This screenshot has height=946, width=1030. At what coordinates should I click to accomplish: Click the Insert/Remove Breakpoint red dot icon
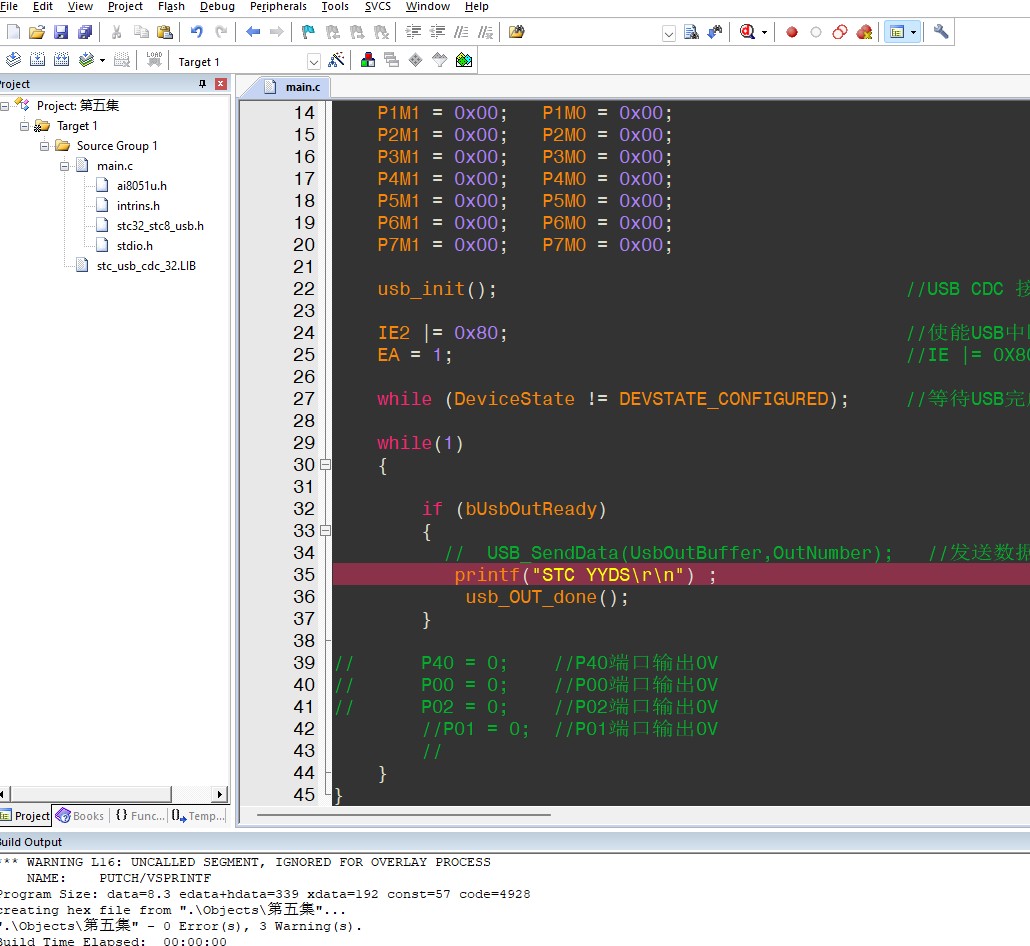792,32
